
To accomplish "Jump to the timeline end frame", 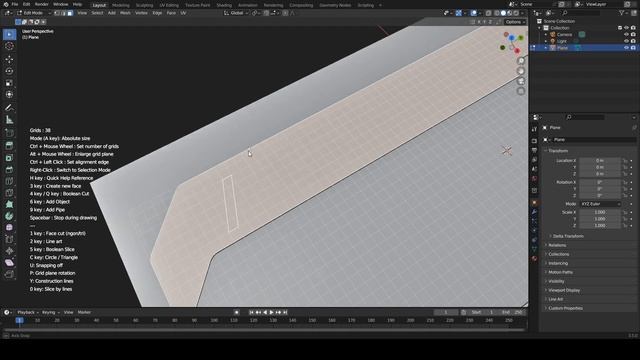I will [x=285, y=312].
